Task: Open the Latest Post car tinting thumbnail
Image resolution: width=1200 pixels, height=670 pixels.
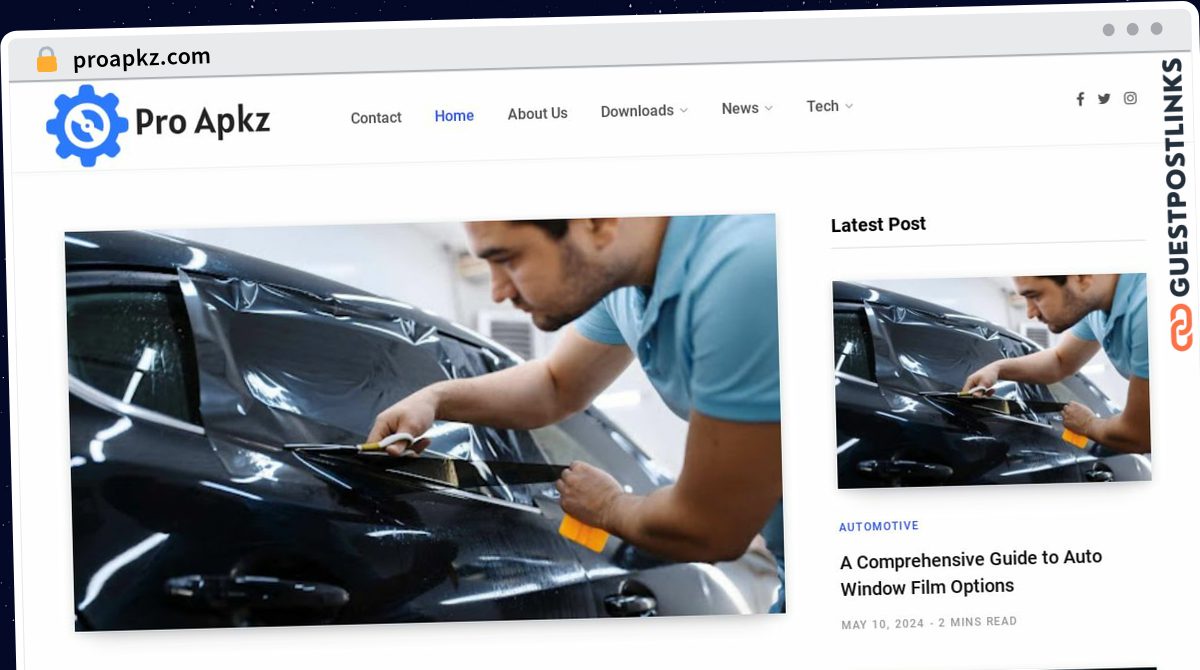Action: [x=992, y=381]
